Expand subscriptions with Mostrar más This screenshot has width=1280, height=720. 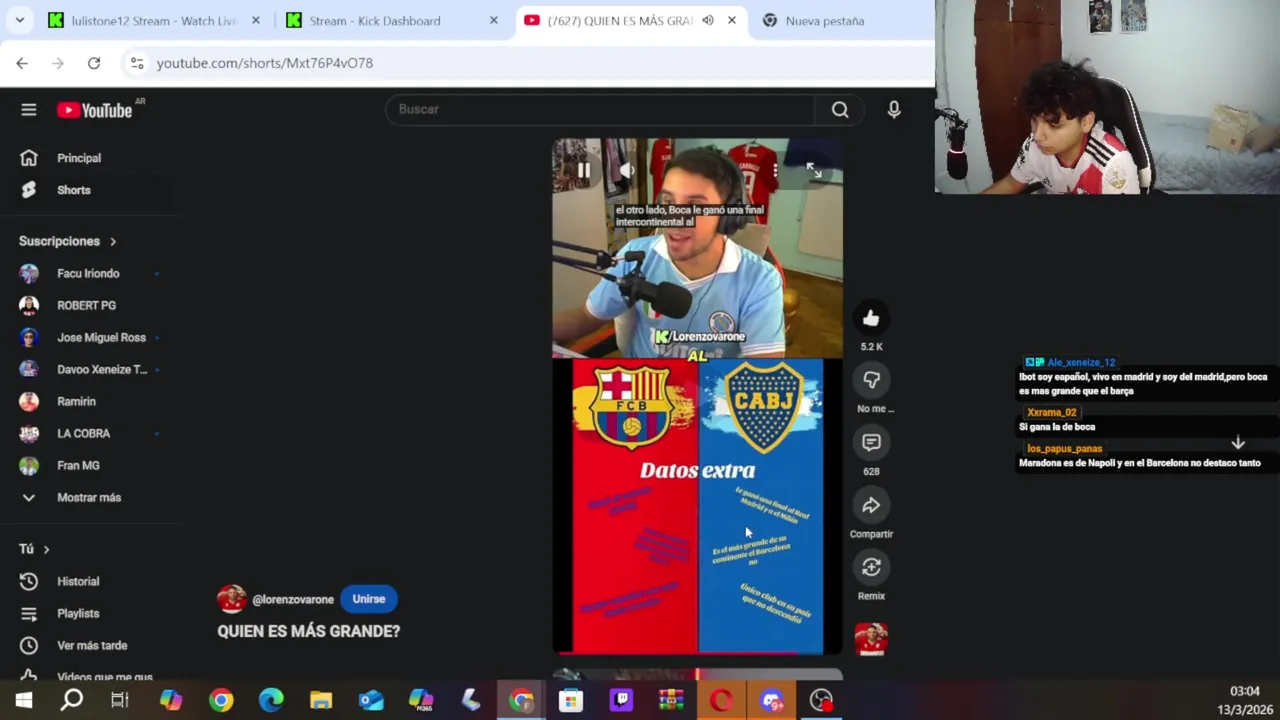[88, 497]
